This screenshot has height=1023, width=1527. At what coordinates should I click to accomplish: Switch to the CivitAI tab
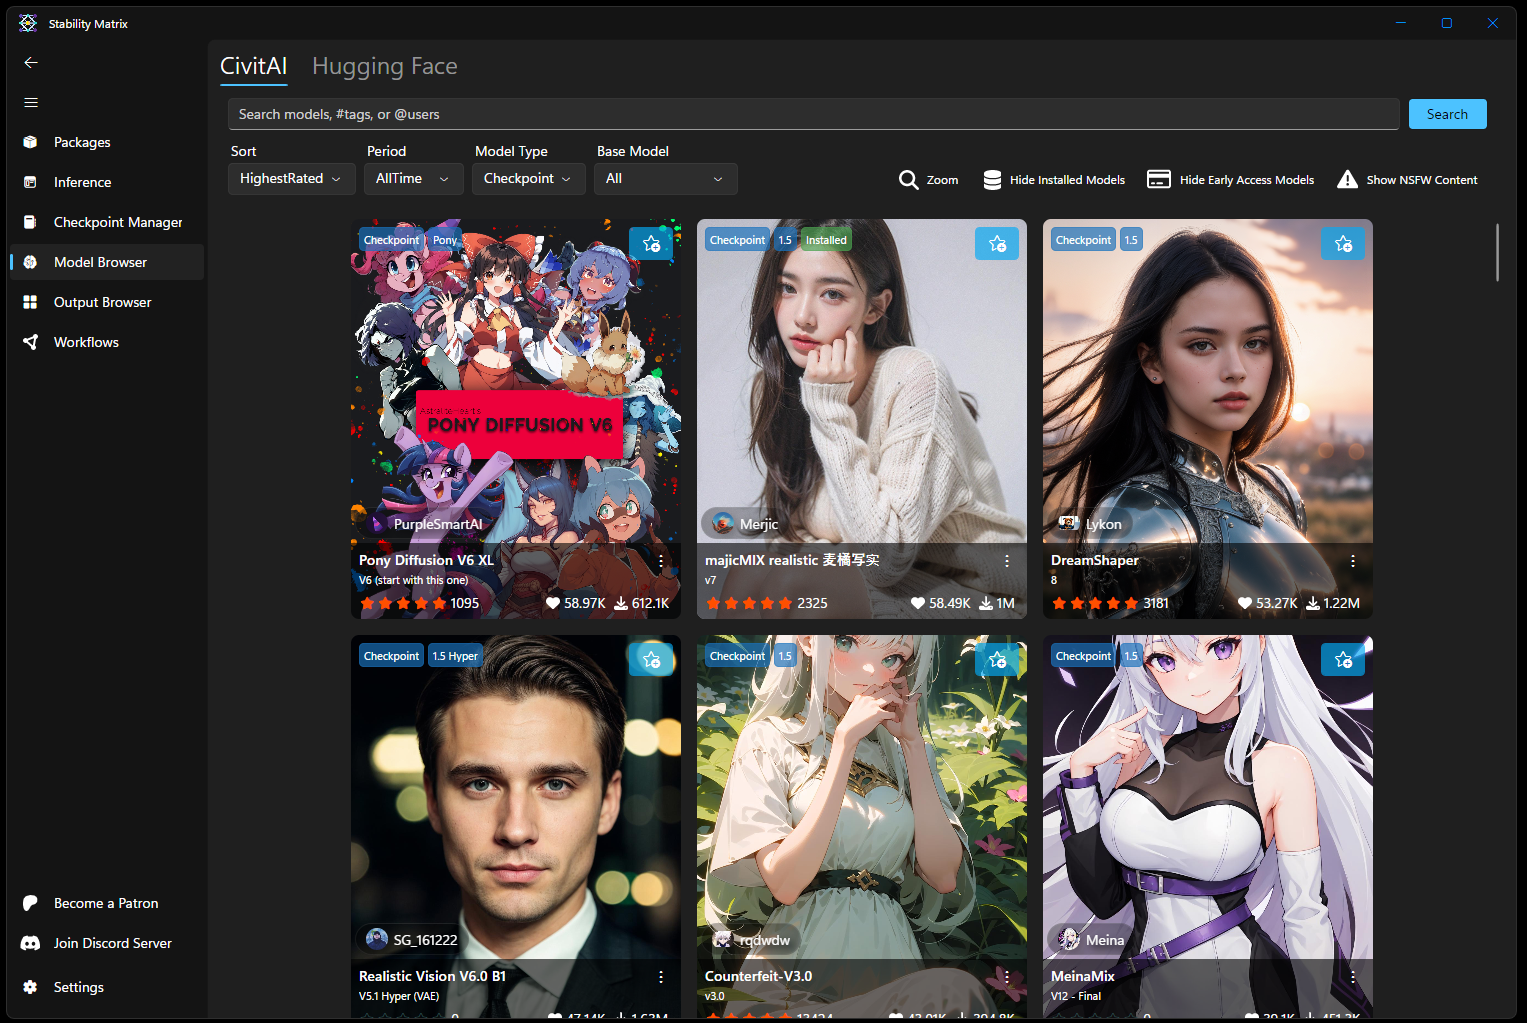tap(253, 66)
